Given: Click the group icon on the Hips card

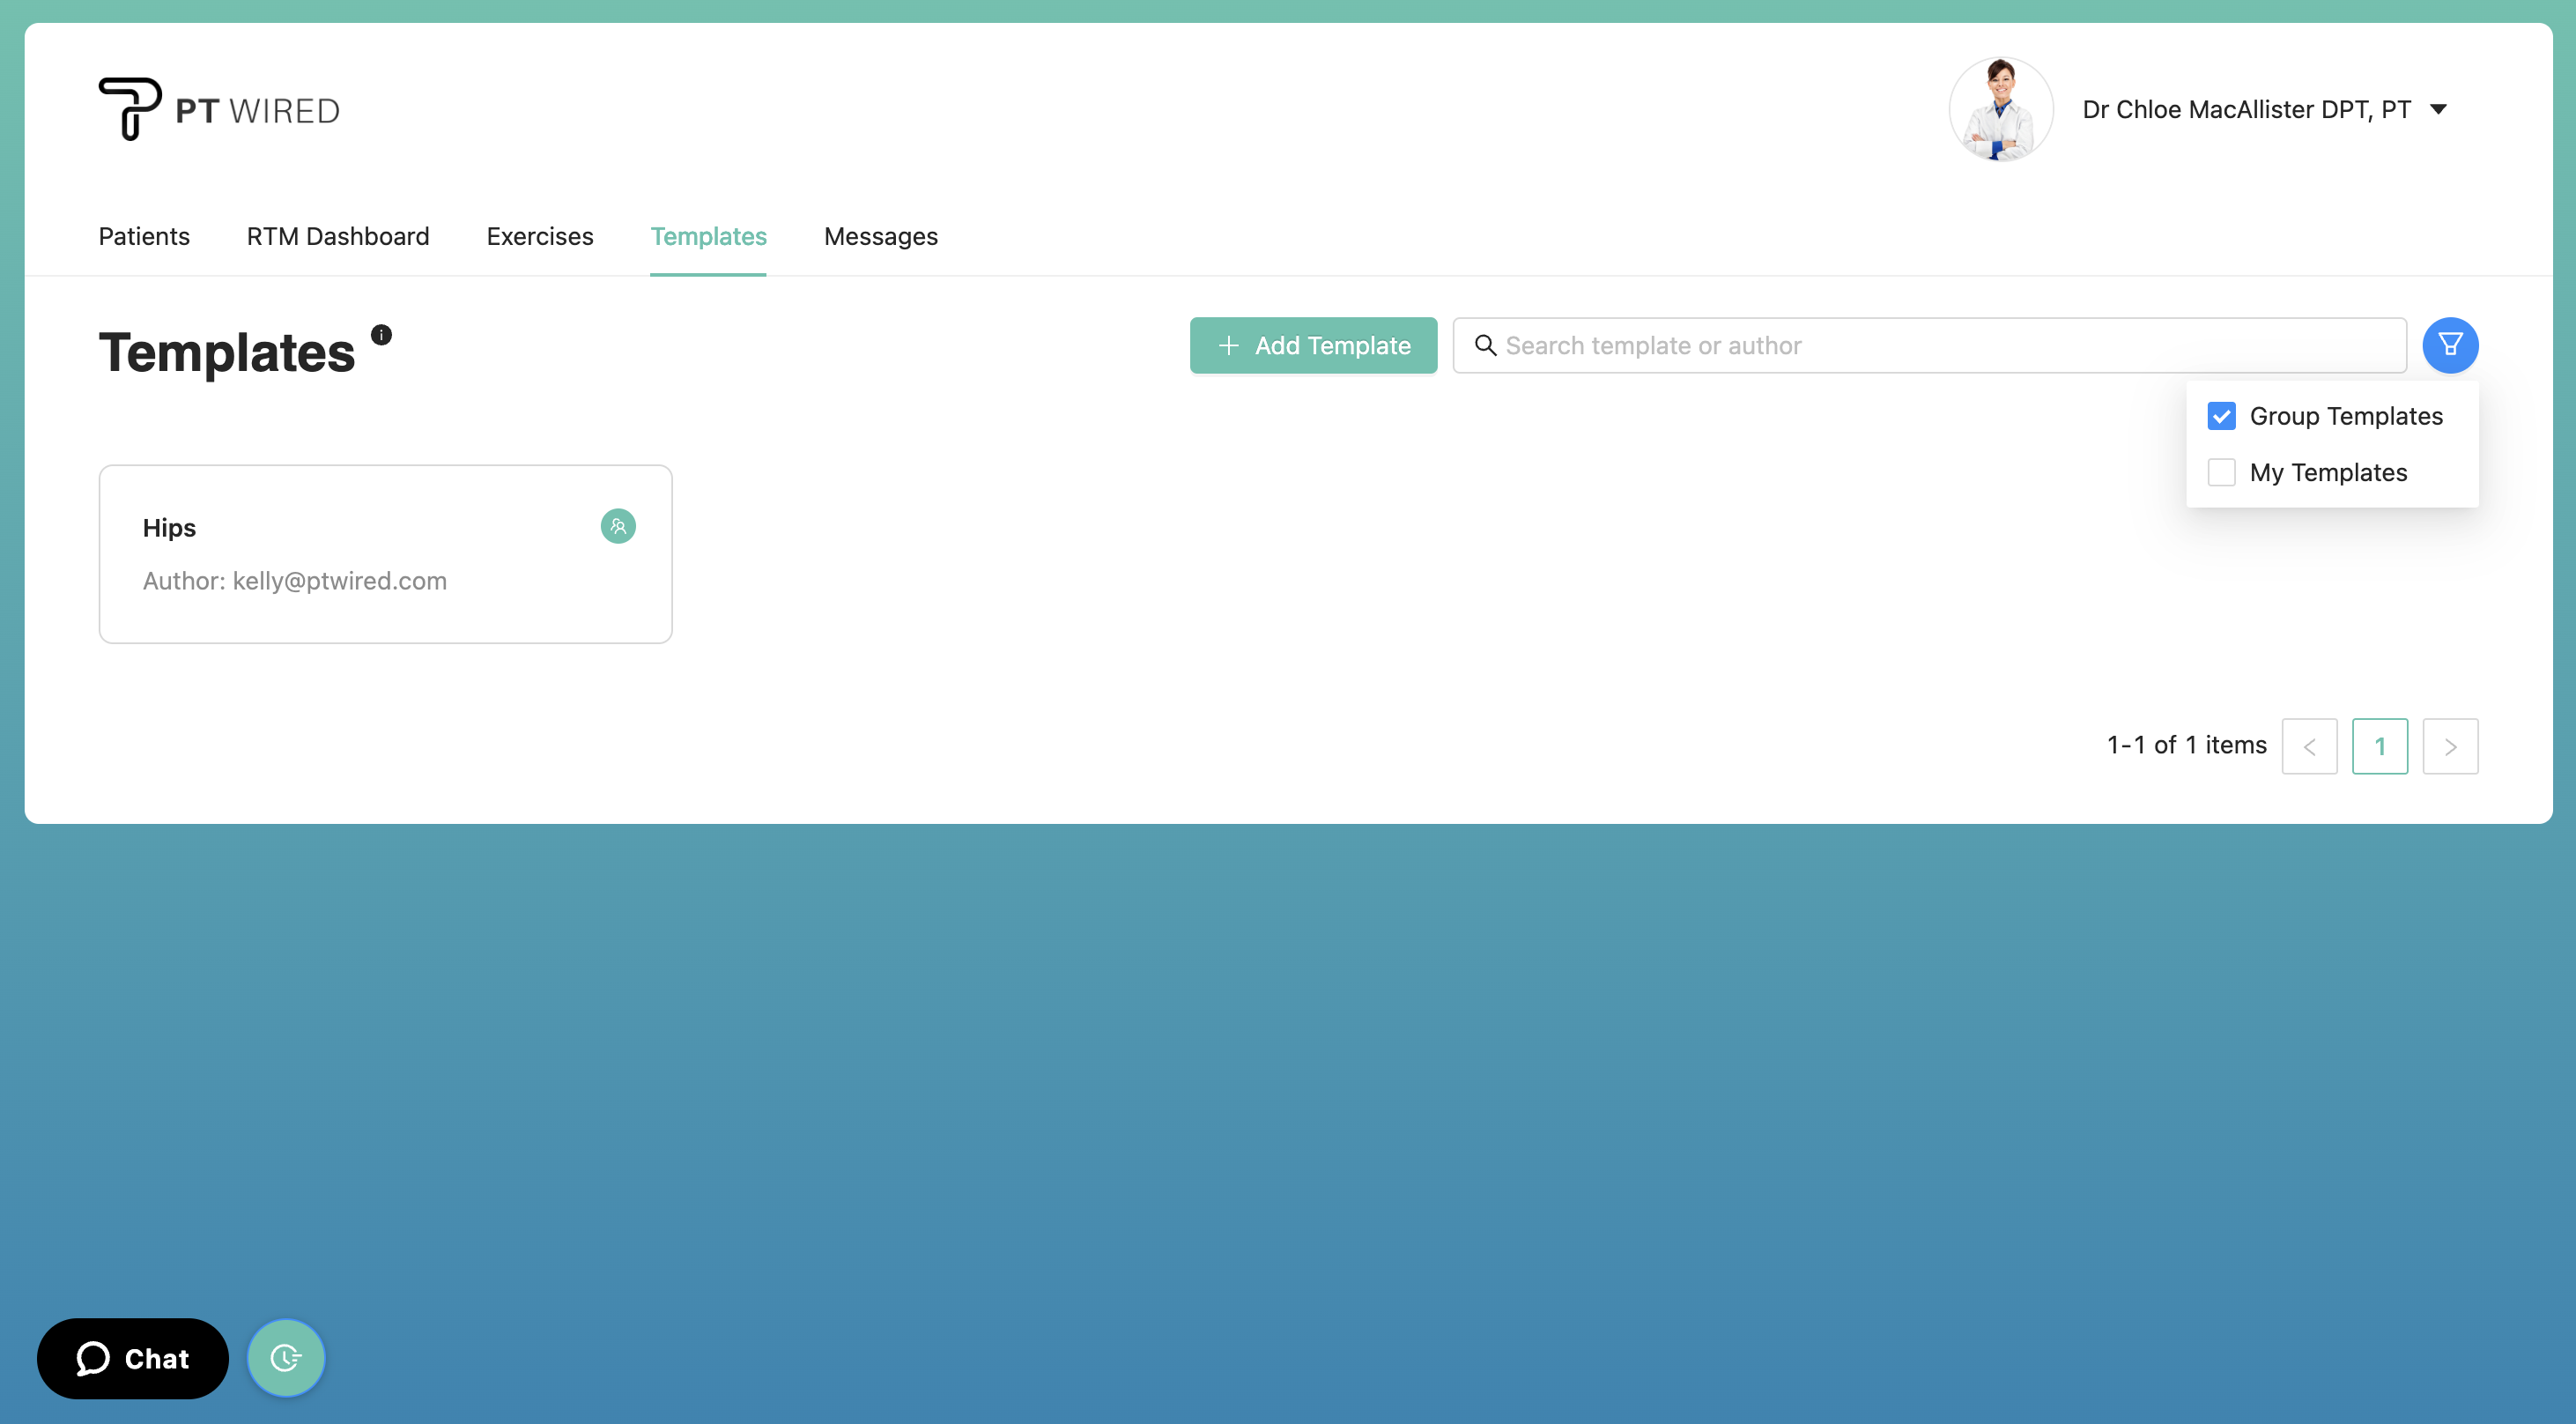Looking at the screenshot, I should pos(618,526).
